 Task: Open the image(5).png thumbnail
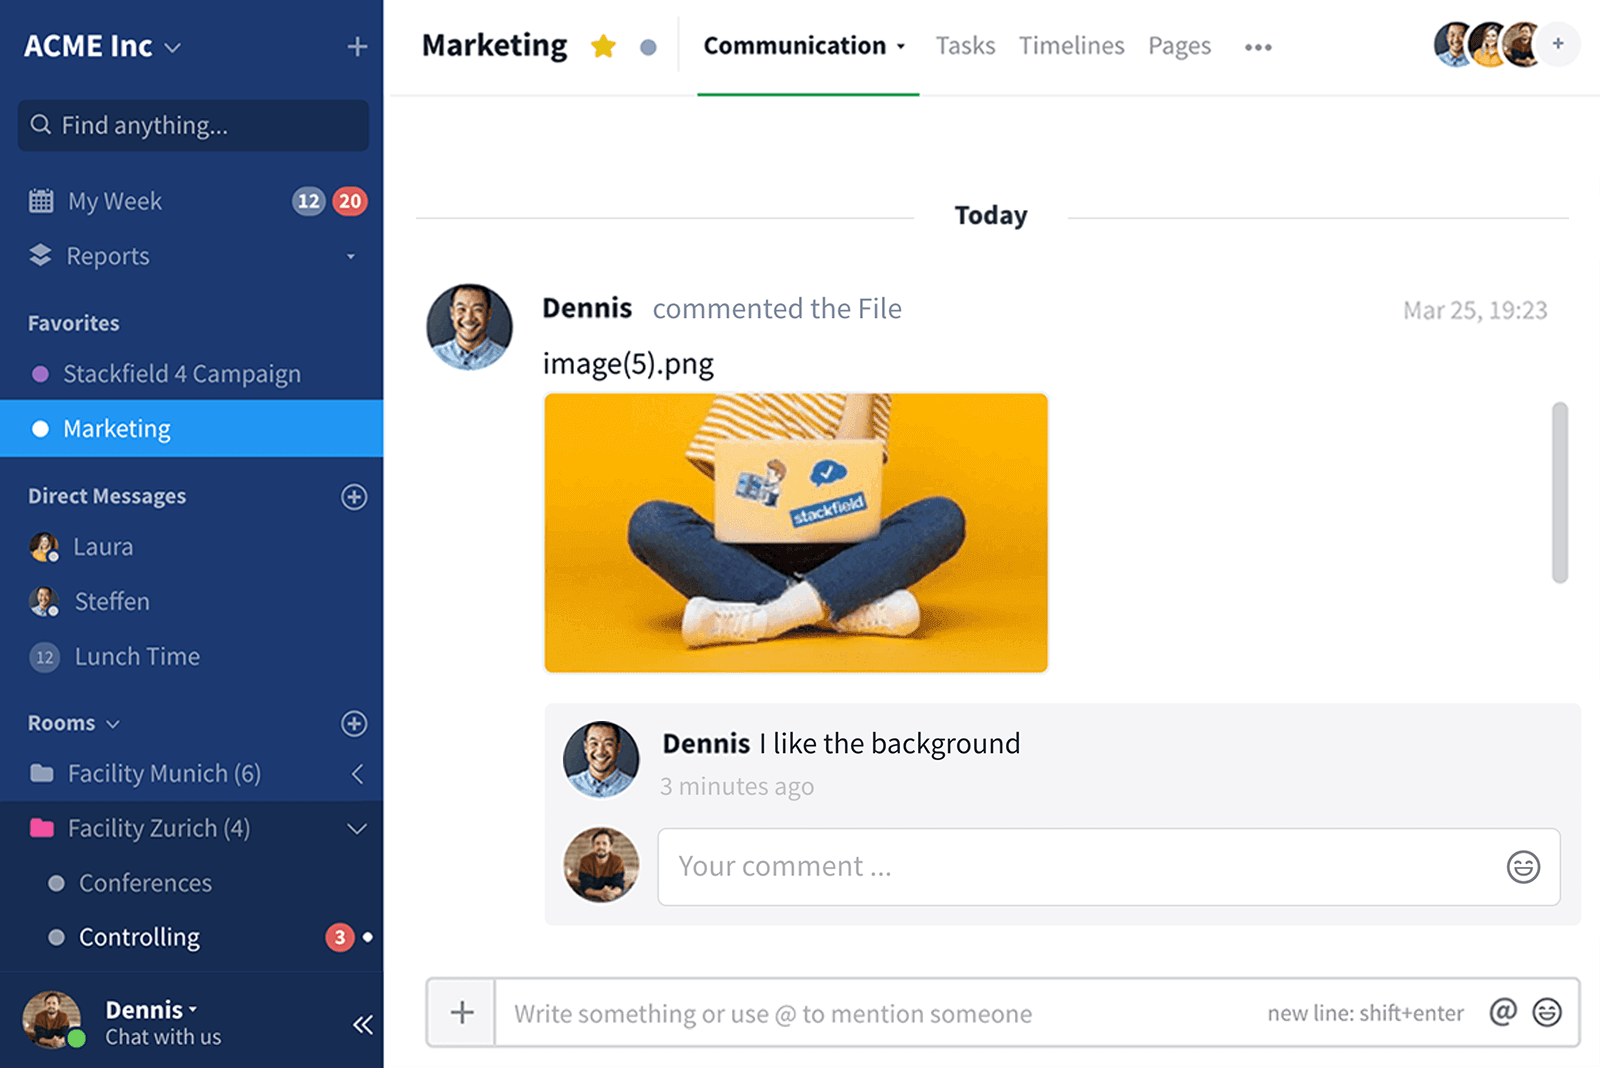click(795, 532)
